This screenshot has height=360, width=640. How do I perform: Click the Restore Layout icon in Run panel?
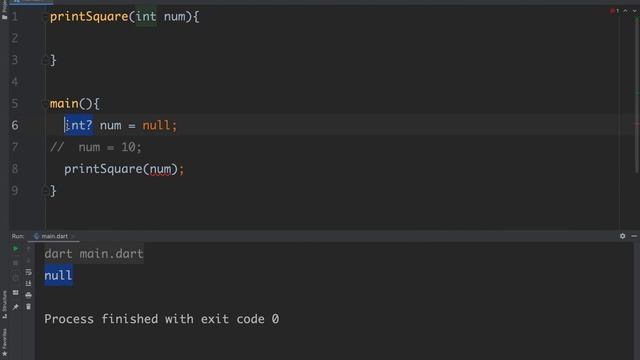pos(16,292)
